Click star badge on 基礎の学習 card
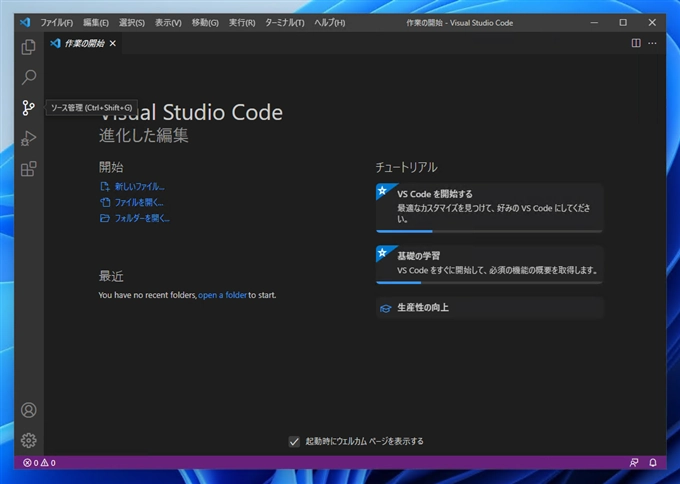 [x=382, y=252]
